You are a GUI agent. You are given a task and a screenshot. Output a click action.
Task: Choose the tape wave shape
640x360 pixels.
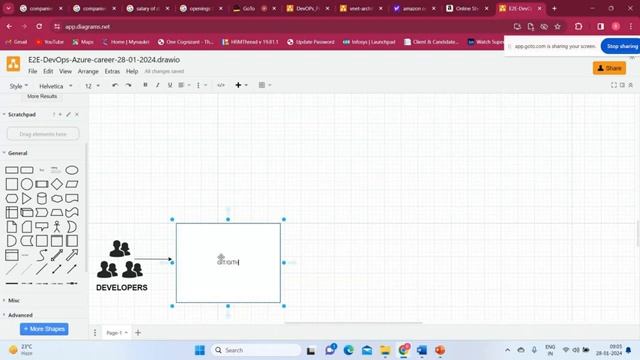pyautogui.click(x=72, y=212)
